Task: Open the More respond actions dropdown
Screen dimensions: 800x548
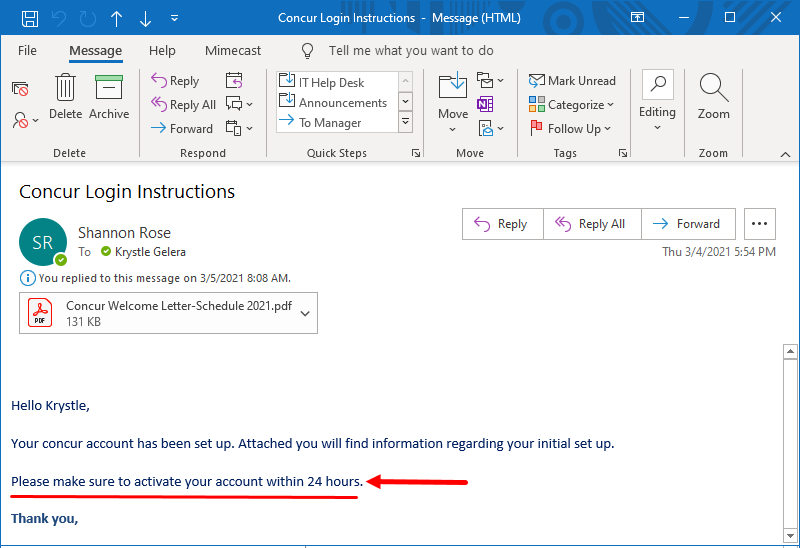Action: point(239,129)
